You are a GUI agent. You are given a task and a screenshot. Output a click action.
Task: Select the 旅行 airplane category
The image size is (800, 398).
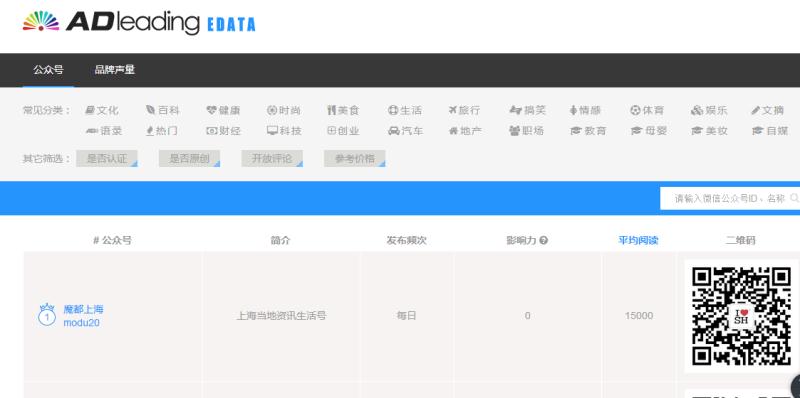pos(453,110)
